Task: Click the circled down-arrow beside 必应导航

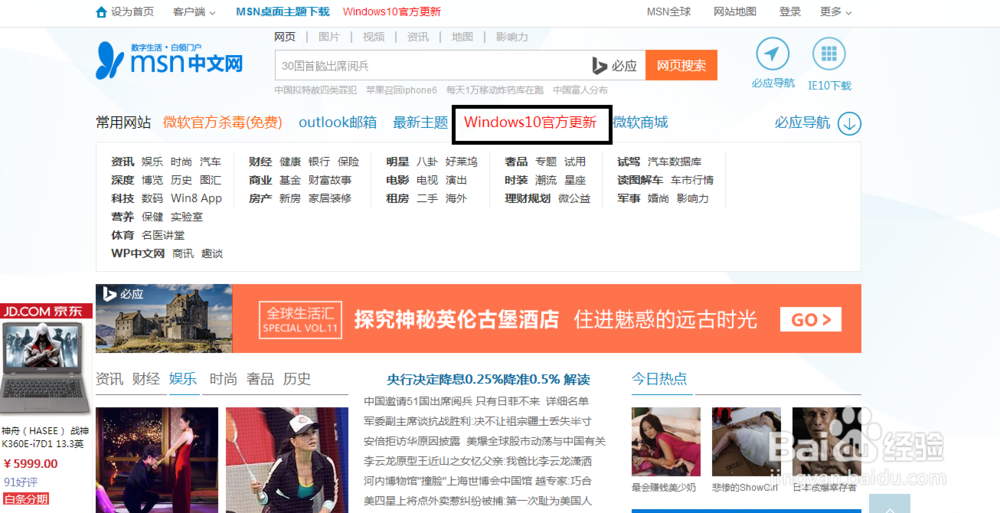Action: [x=849, y=124]
